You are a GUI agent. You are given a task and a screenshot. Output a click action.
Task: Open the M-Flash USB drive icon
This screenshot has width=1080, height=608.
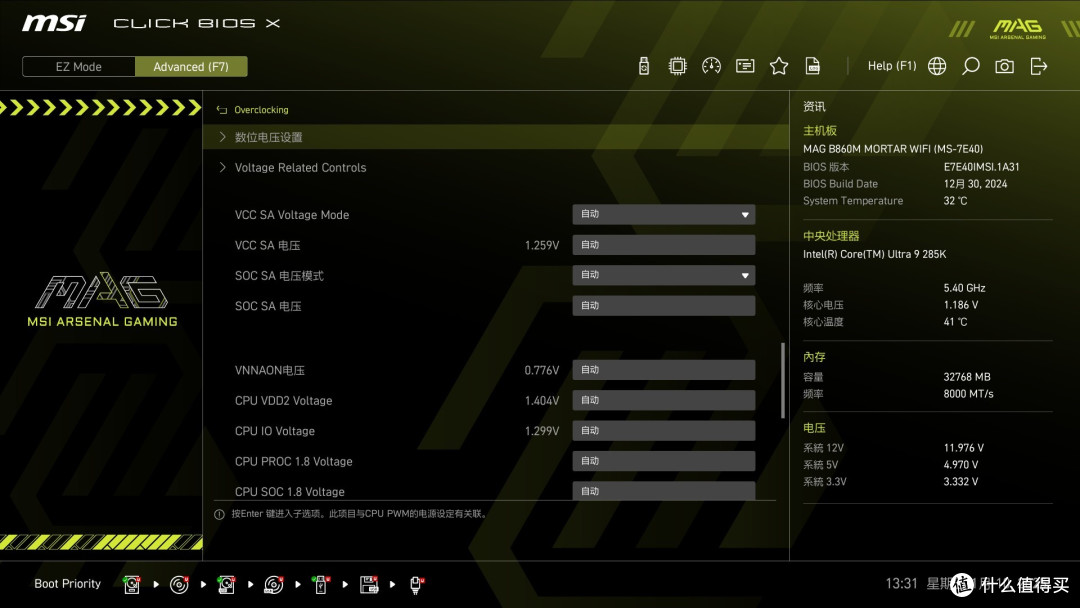point(643,66)
